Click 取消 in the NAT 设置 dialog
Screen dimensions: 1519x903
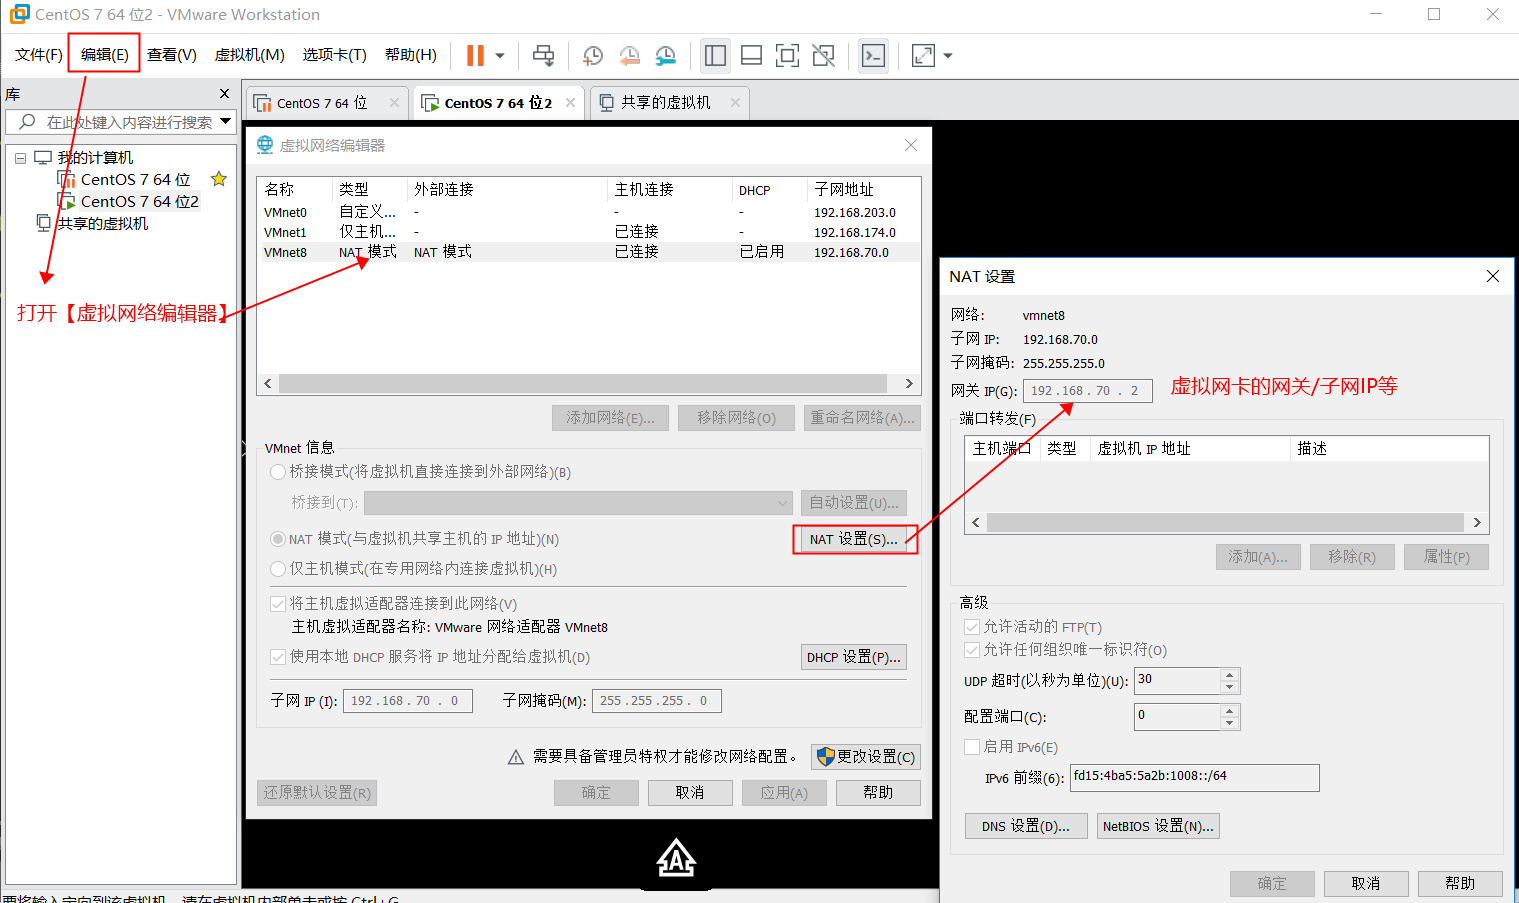(x=1366, y=884)
